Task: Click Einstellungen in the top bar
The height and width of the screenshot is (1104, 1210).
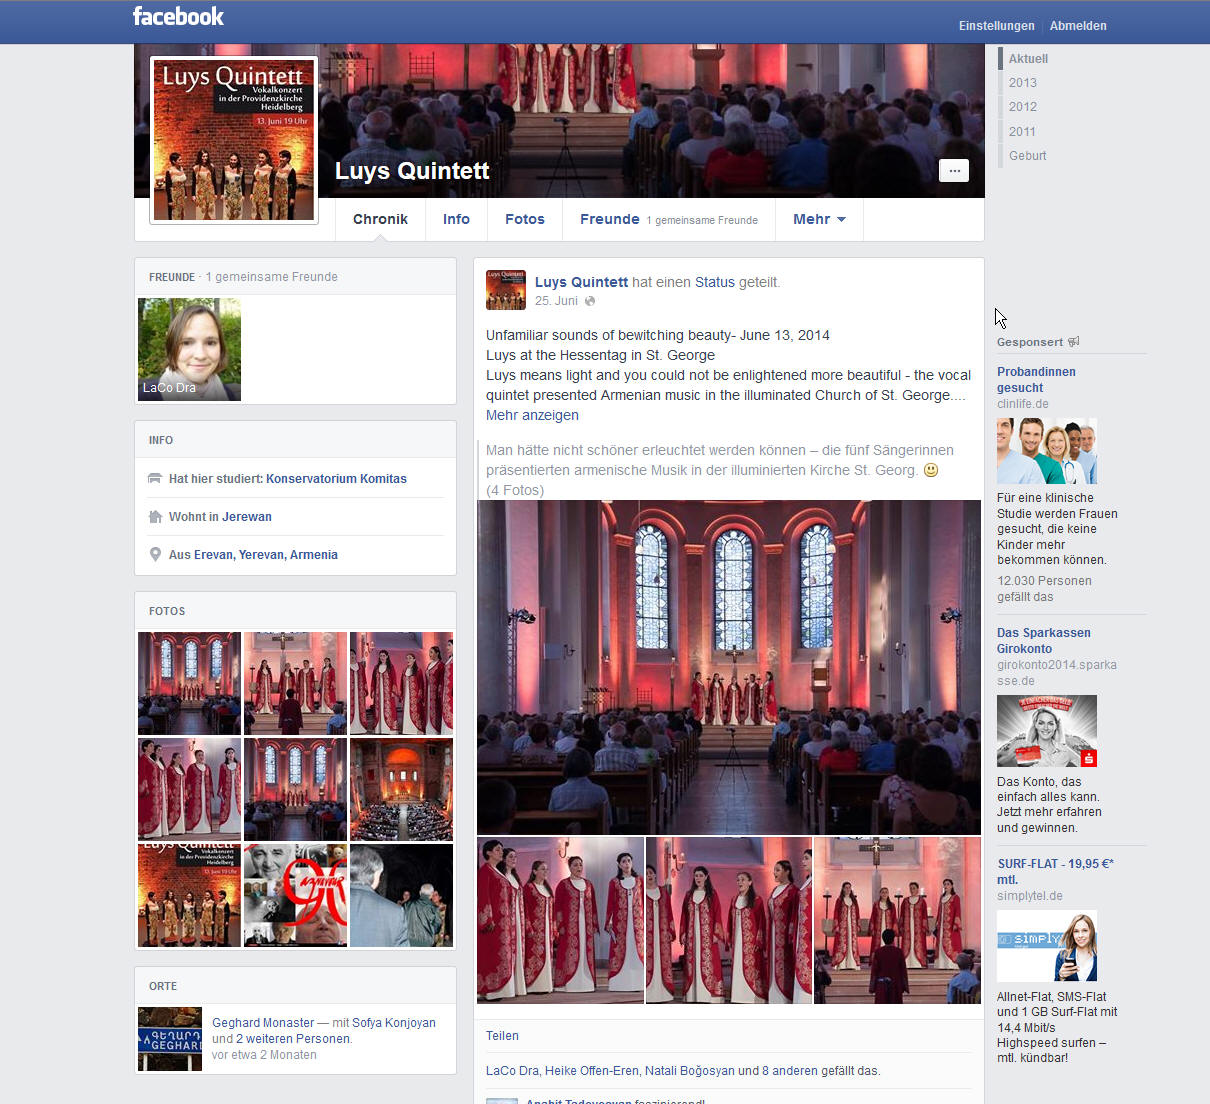Action: [996, 26]
